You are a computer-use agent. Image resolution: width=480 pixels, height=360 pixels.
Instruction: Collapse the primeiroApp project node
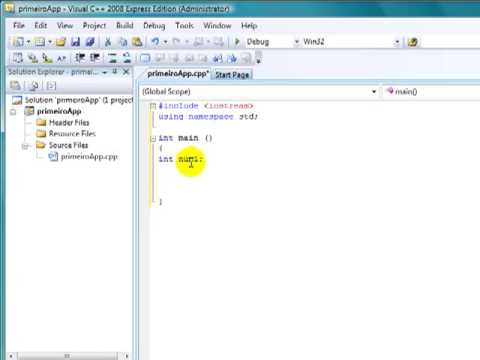(x=13, y=112)
